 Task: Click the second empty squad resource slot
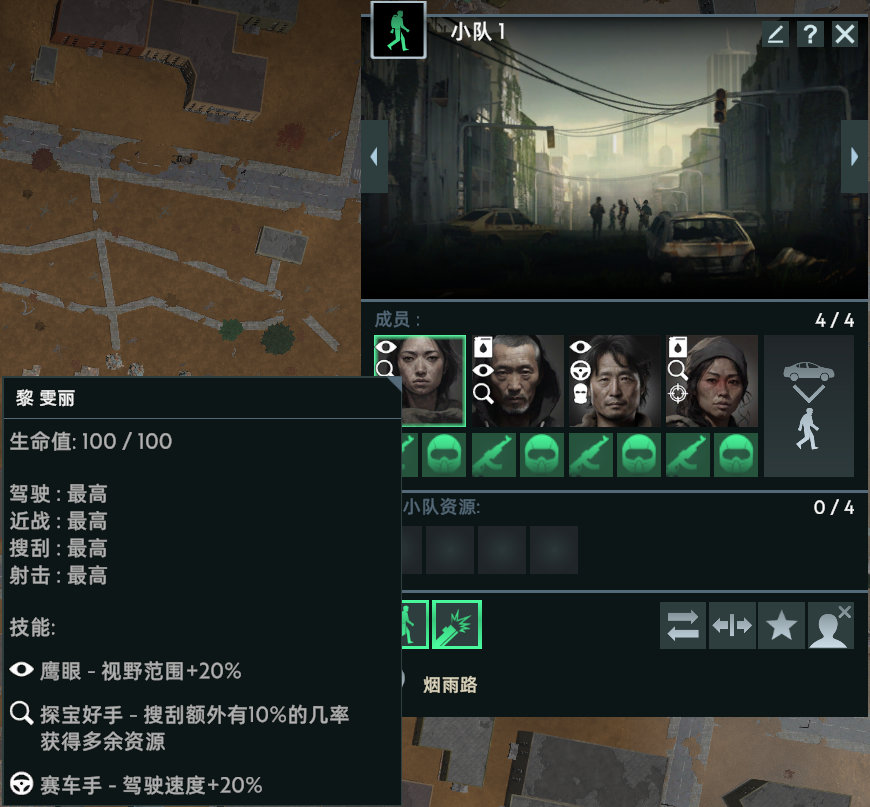tap(450, 550)
